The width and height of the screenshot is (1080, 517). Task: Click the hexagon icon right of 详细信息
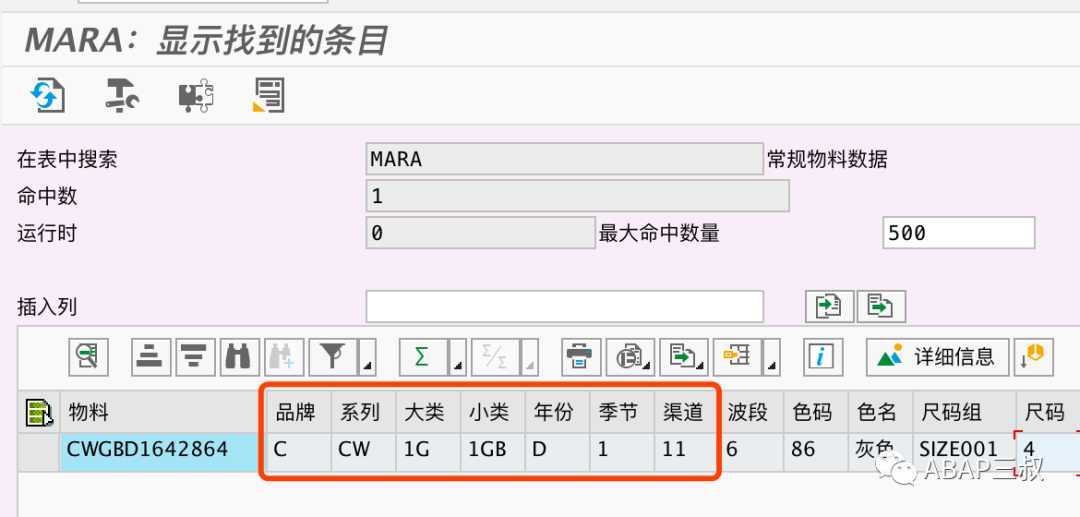point(1034,357)
